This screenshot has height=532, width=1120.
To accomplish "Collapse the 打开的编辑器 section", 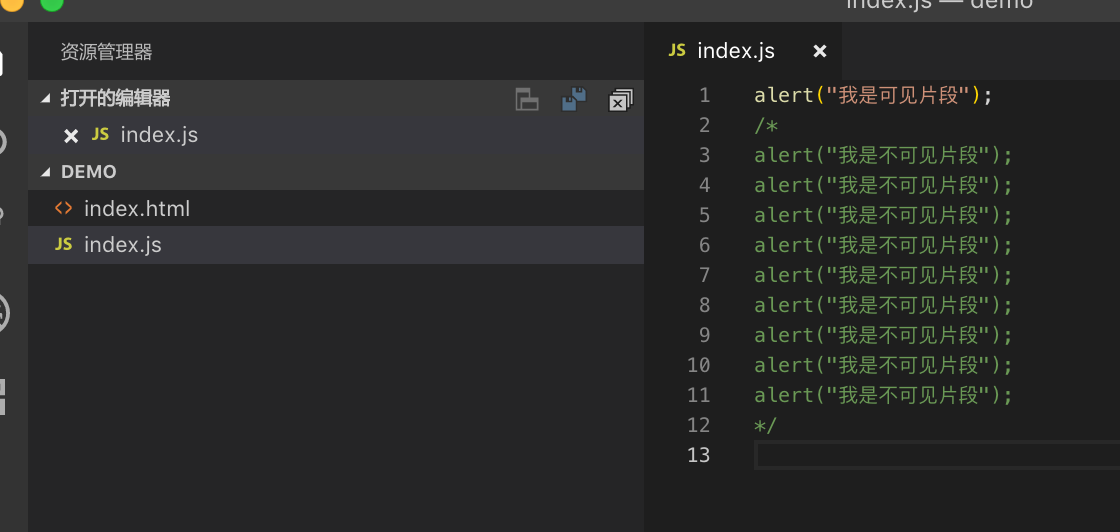I will click(x=45, y=98).
